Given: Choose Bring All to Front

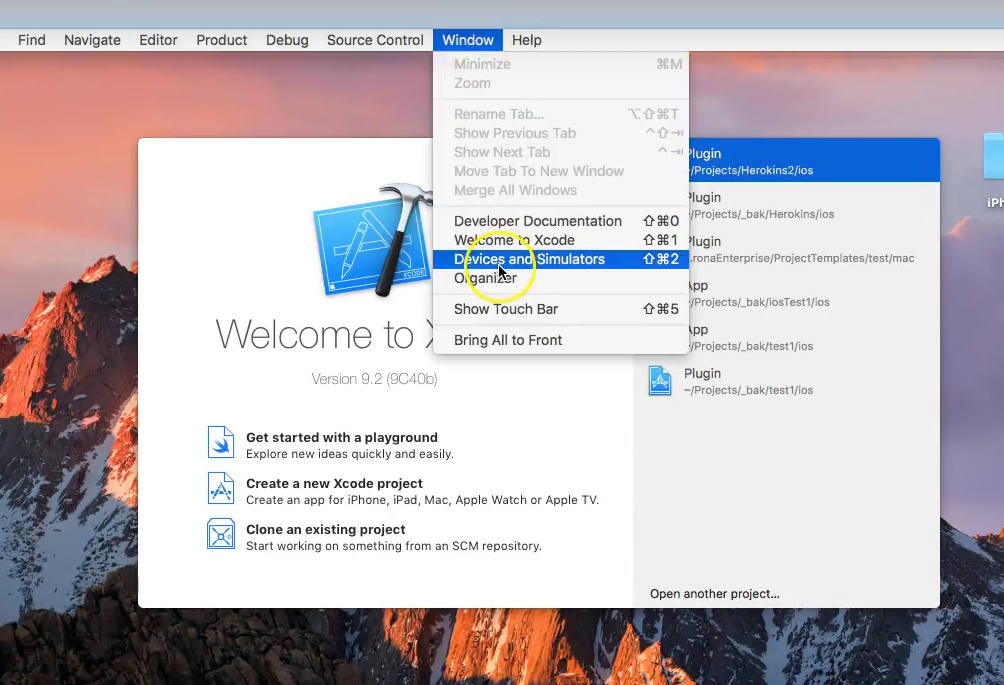Looking at the screenshot, I should (x=561, y=340).
